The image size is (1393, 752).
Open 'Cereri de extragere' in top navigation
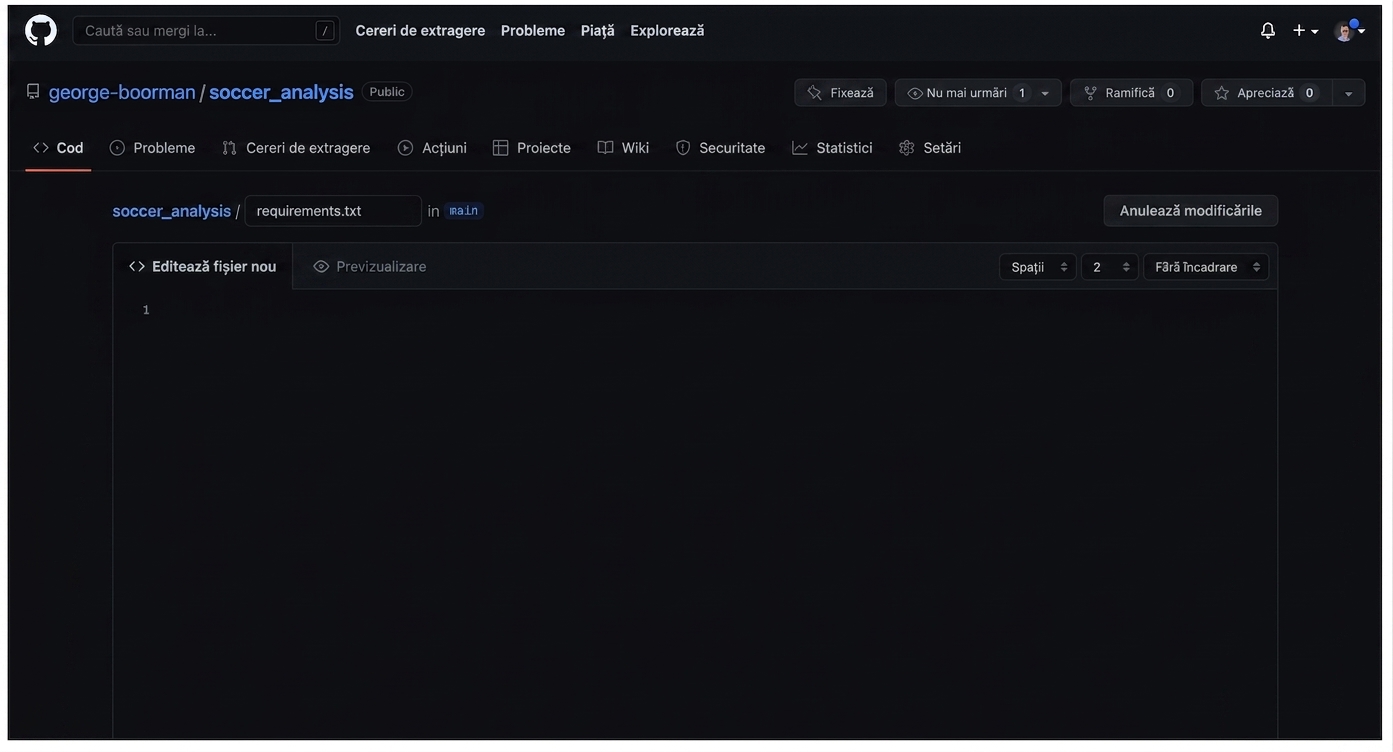click(x=420, y=31)
